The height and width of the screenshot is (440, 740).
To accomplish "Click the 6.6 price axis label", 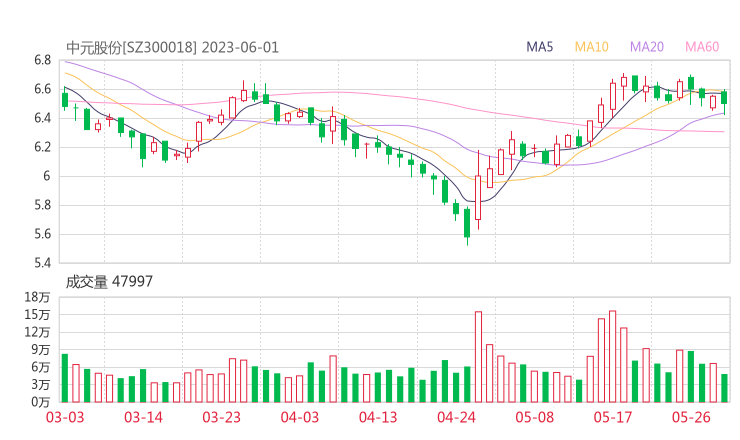I will point(42,89).
